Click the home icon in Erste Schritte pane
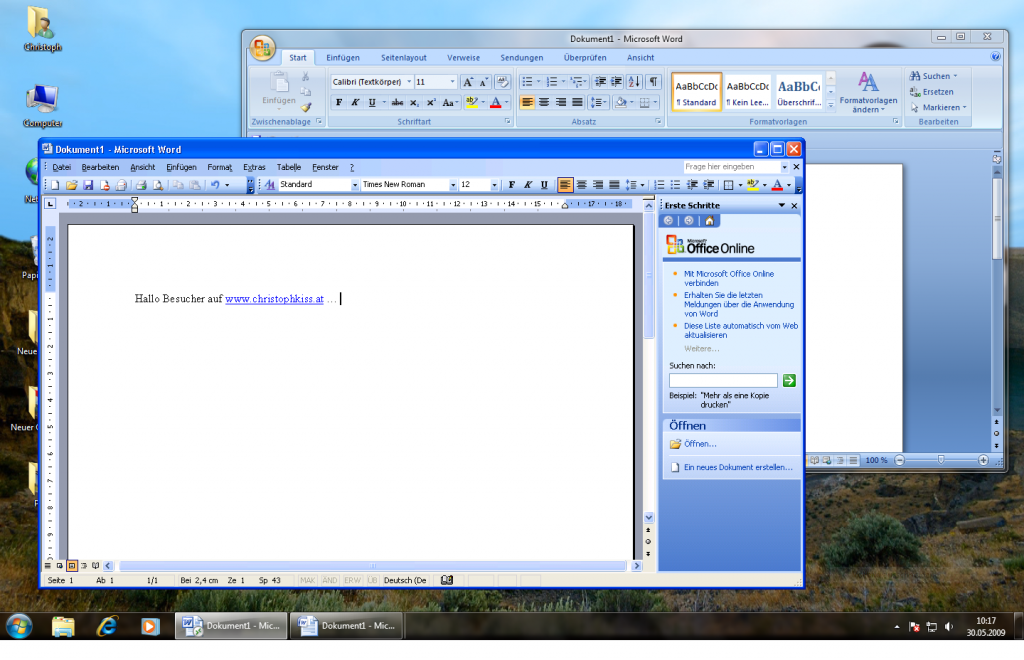Screen dimensions: 1024x660 click(709, 221)
